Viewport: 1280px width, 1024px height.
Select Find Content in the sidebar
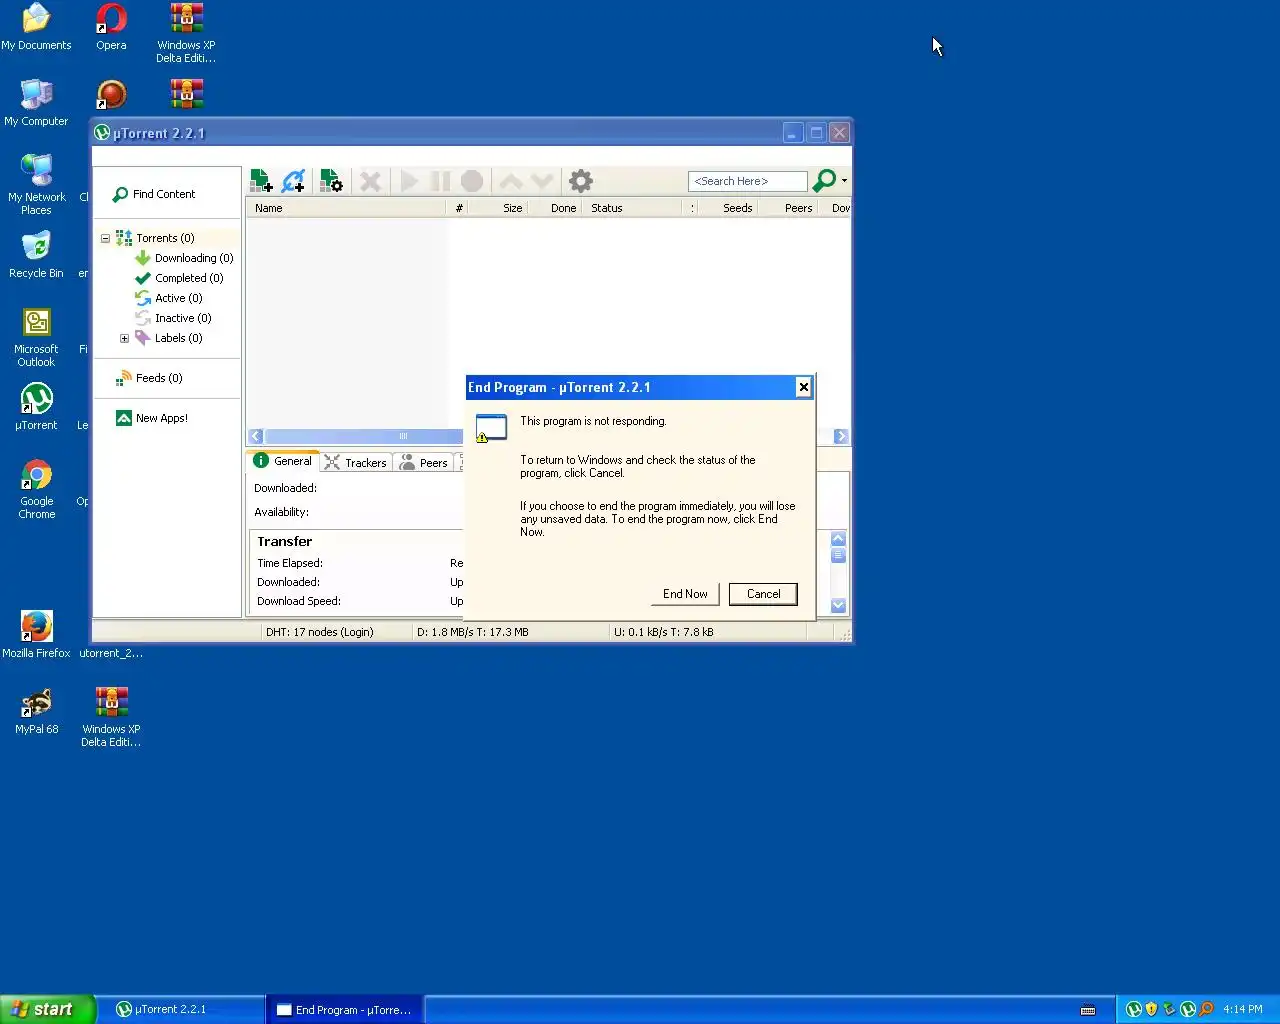(154, 194)
